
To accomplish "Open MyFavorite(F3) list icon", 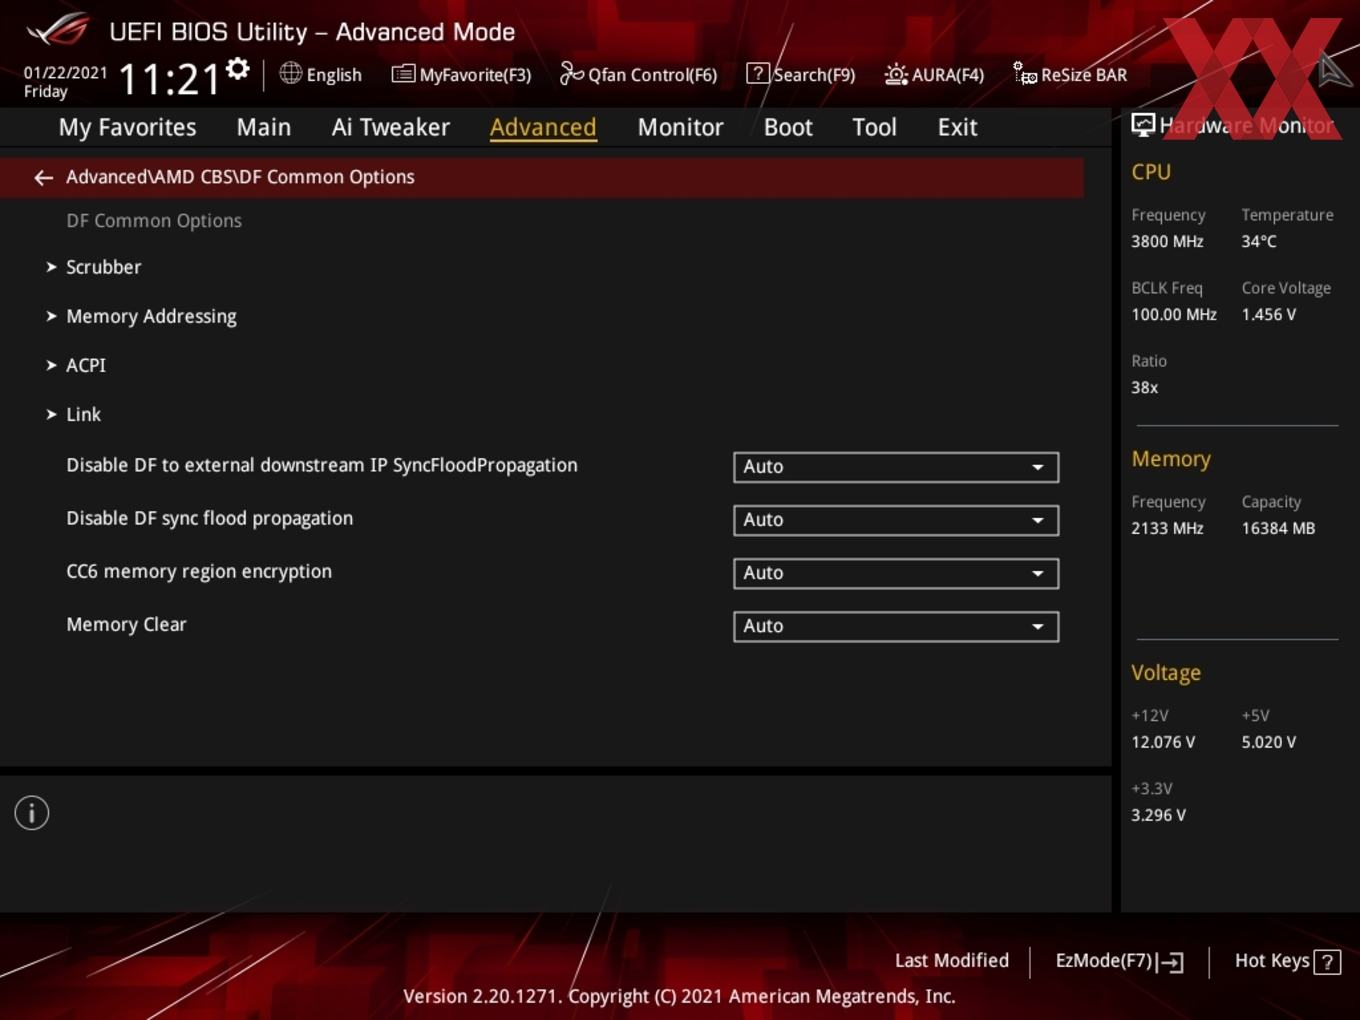I will click(403, 74).
